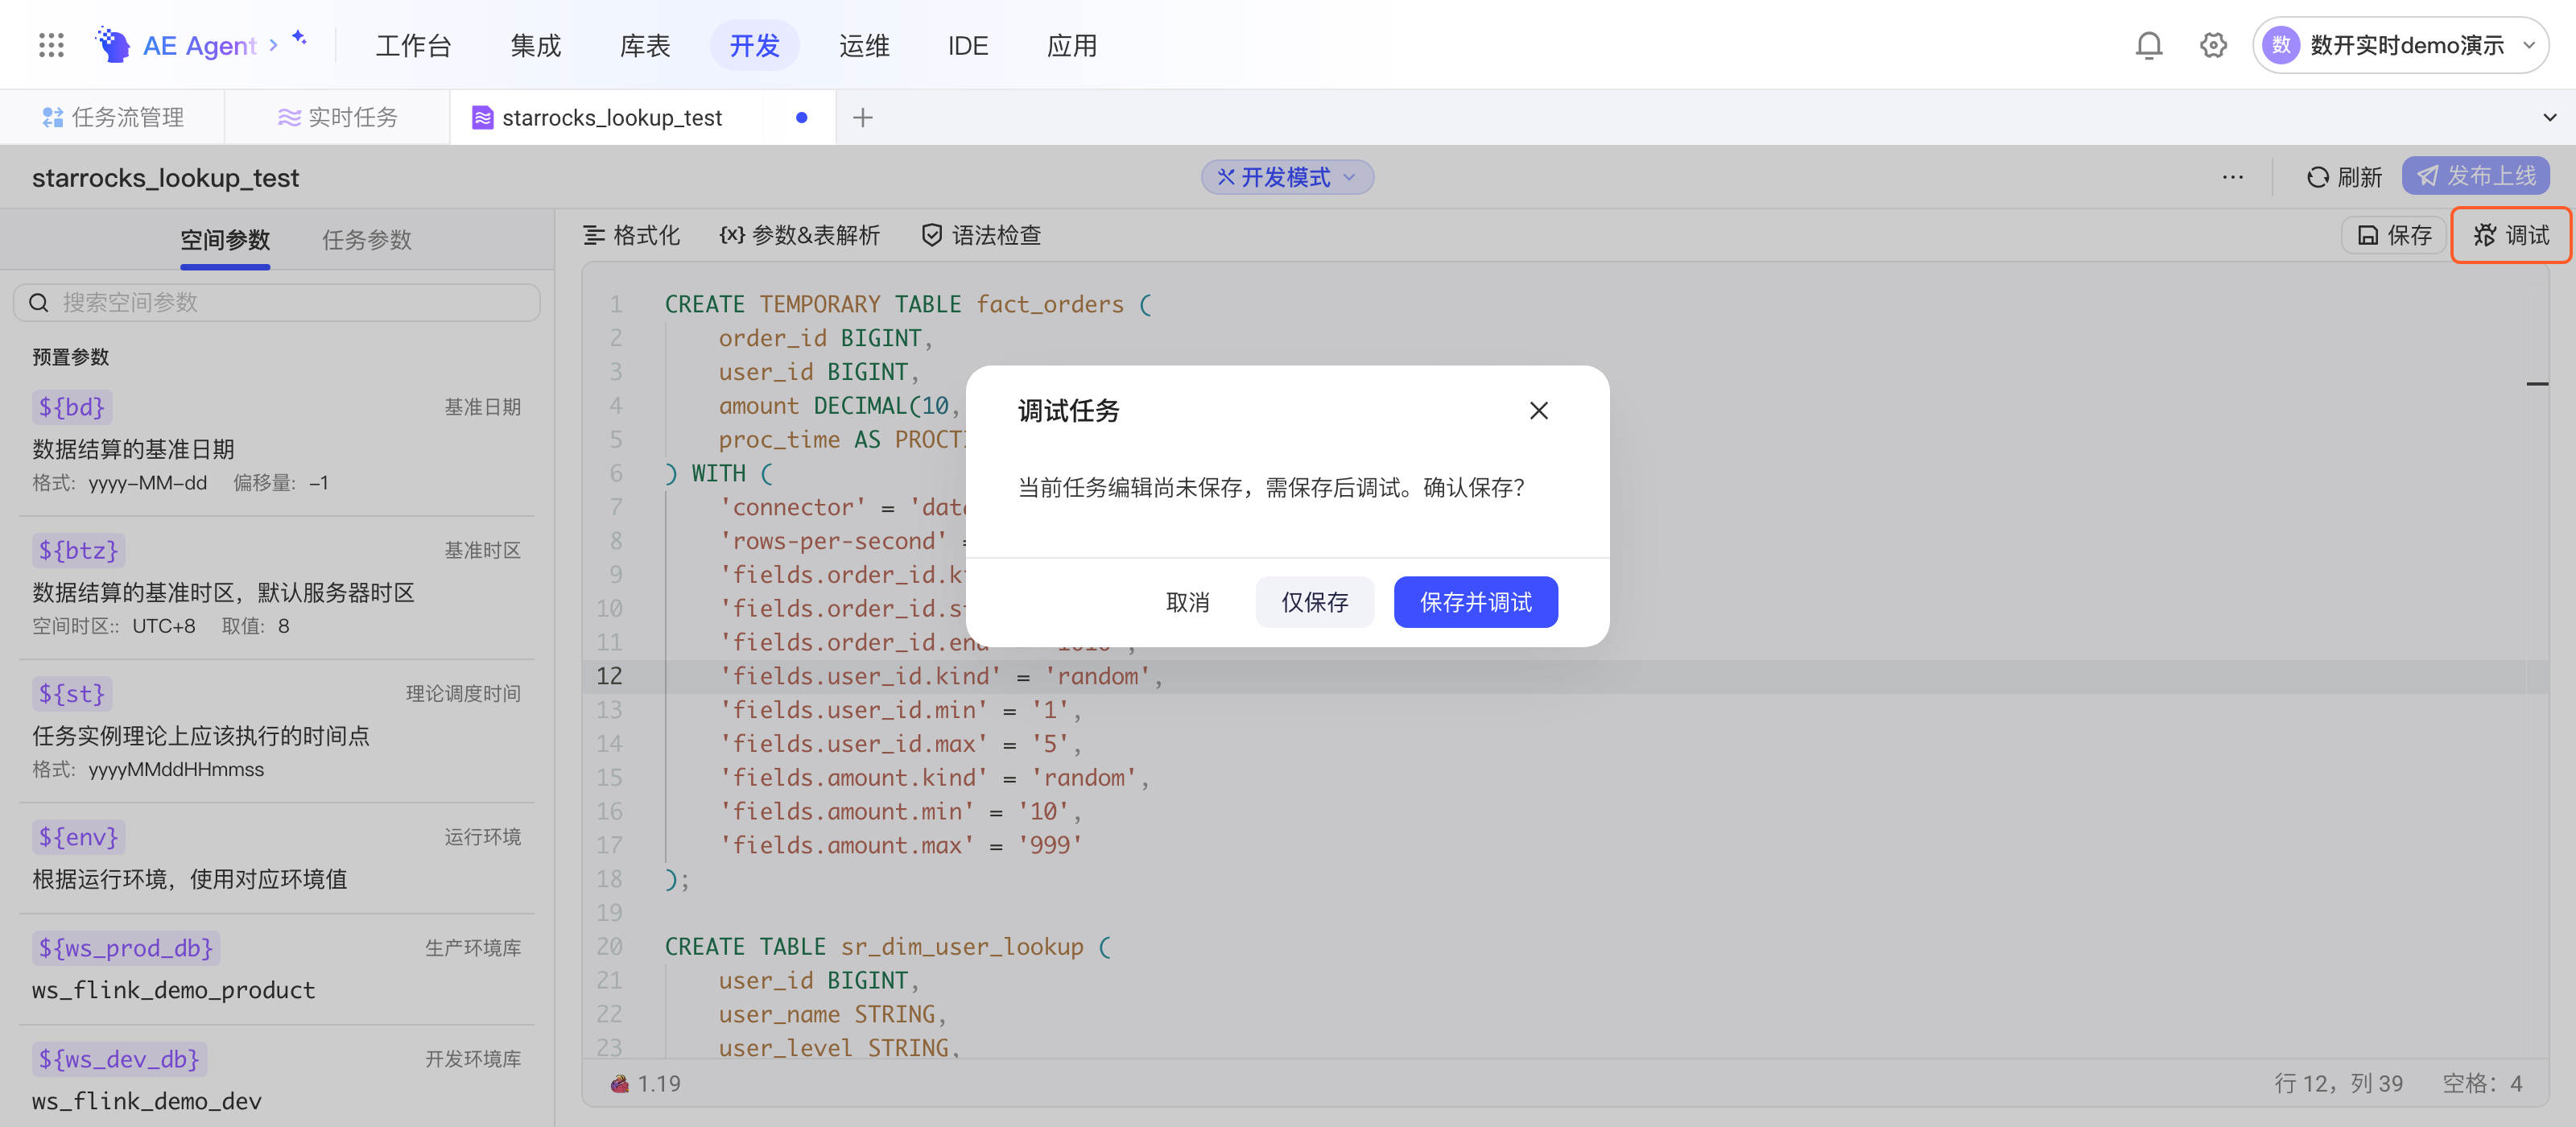Click the 保存 save button

[2394, 235]
